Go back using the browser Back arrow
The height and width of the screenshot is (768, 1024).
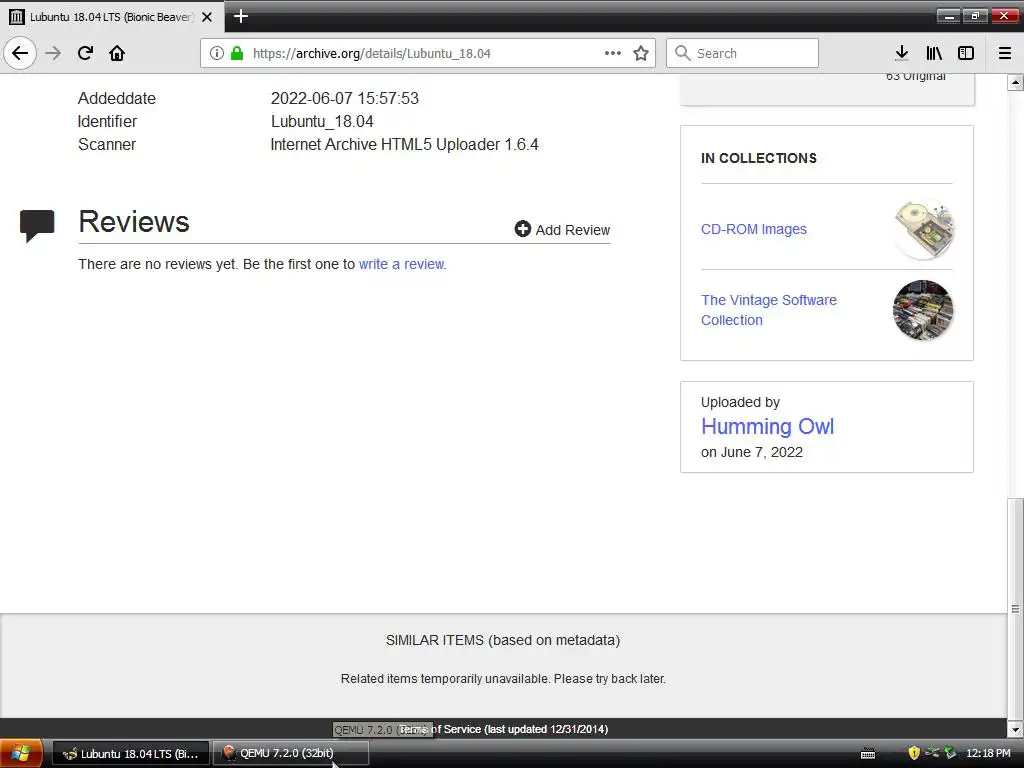(x=20, y=53)
